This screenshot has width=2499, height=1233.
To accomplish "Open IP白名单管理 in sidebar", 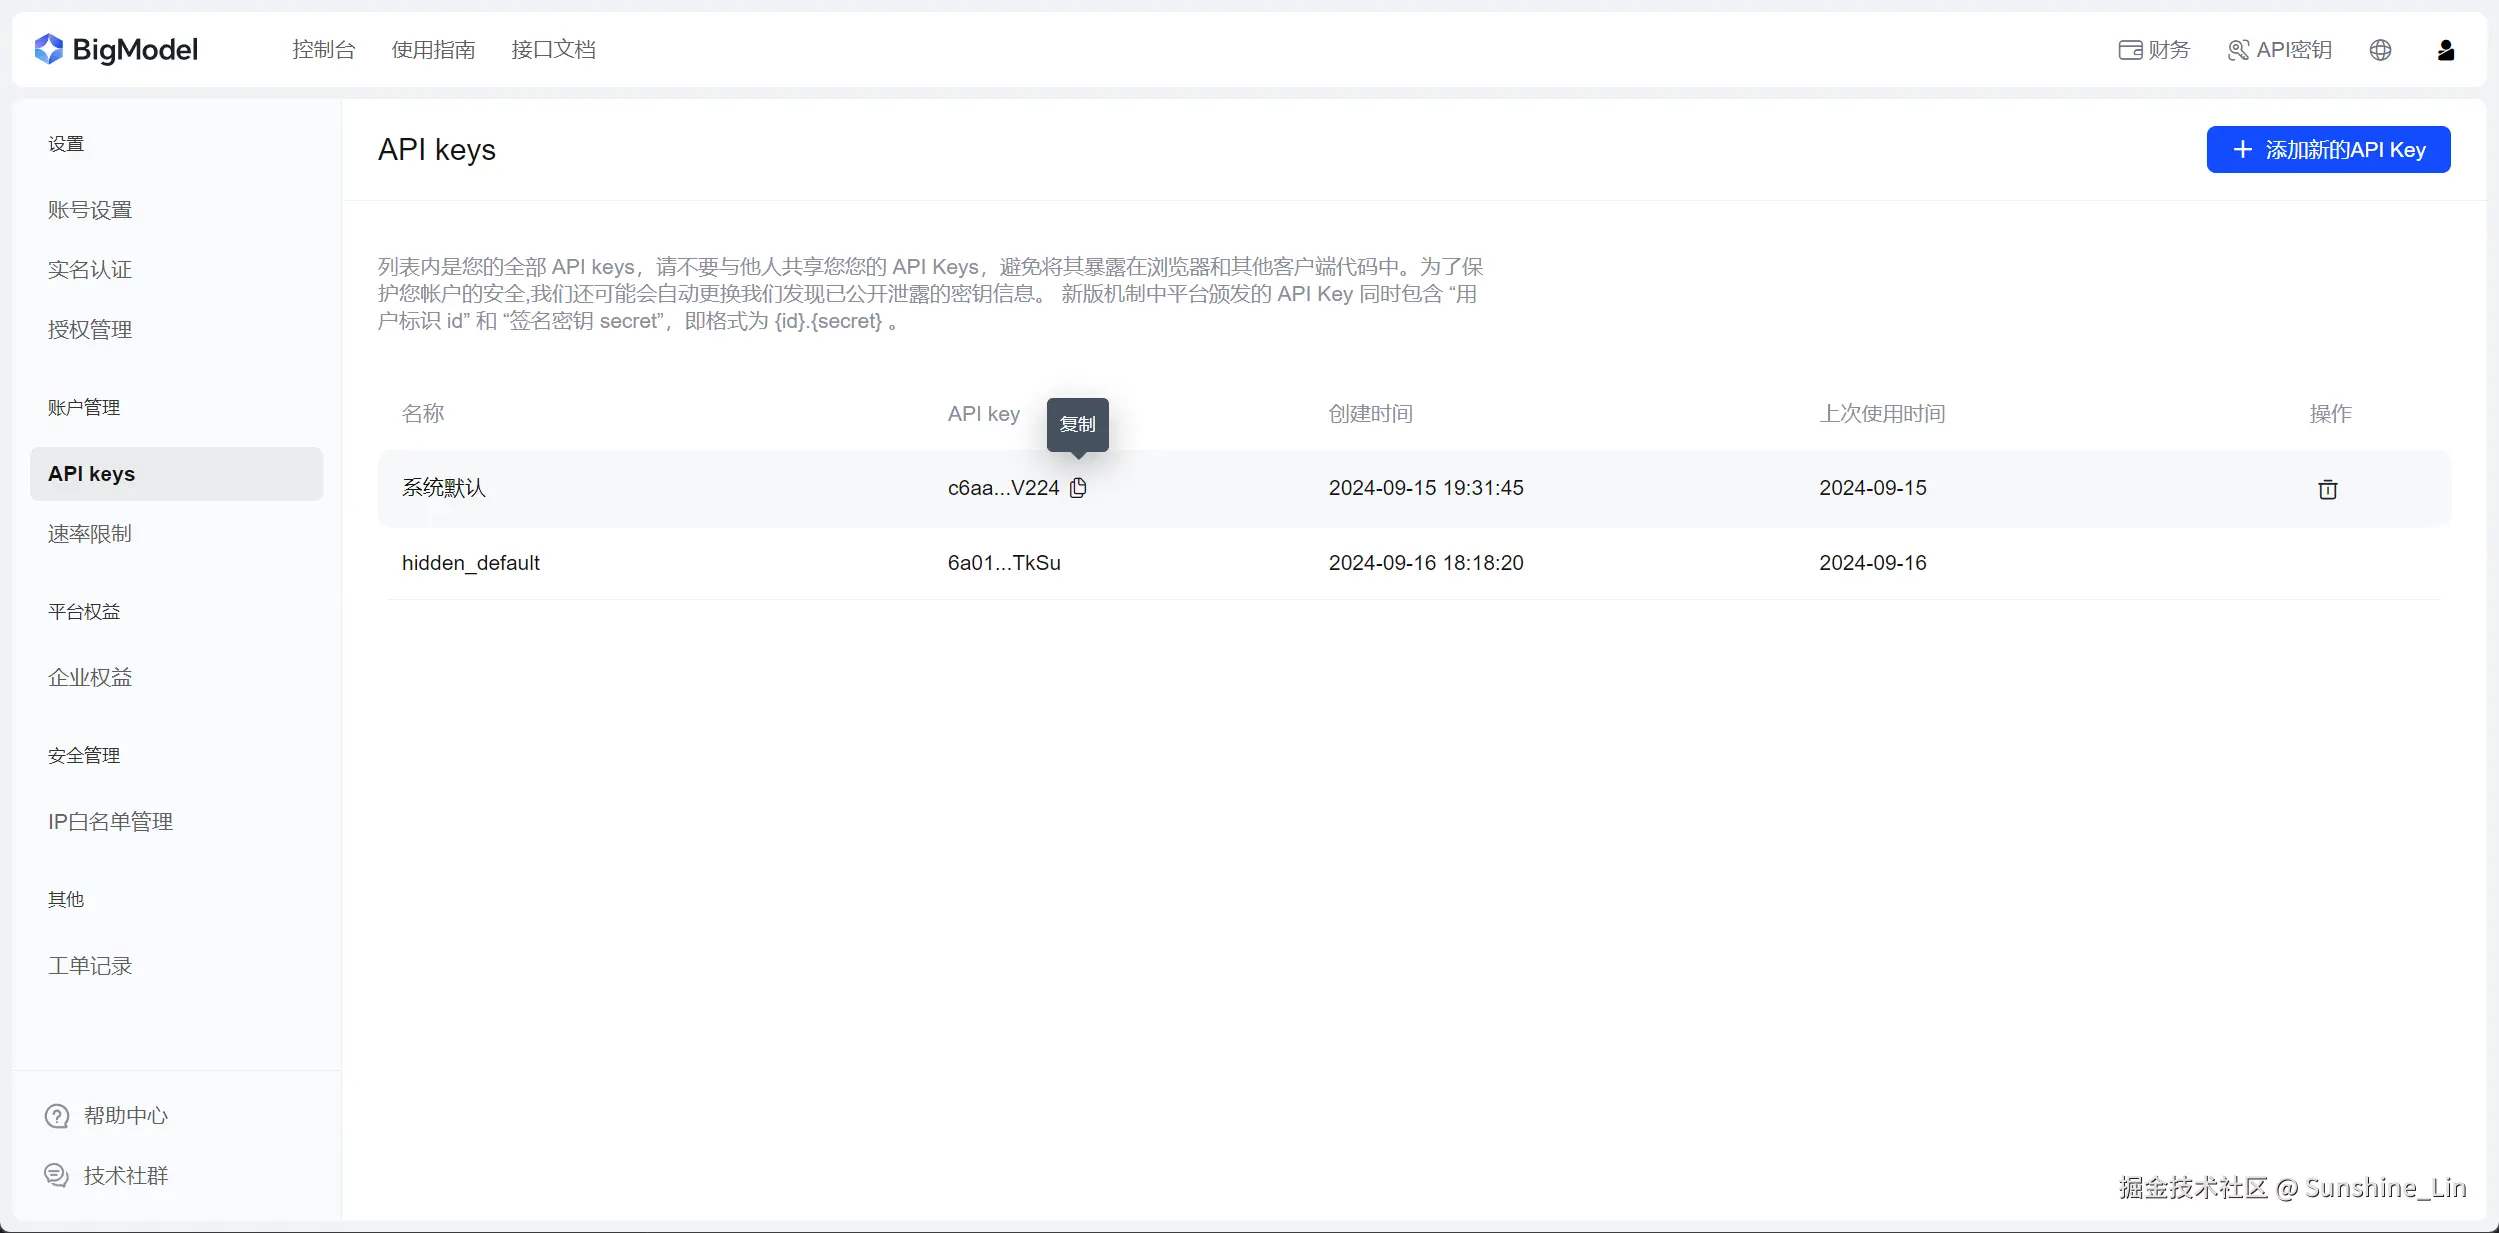I will [110, 822].
